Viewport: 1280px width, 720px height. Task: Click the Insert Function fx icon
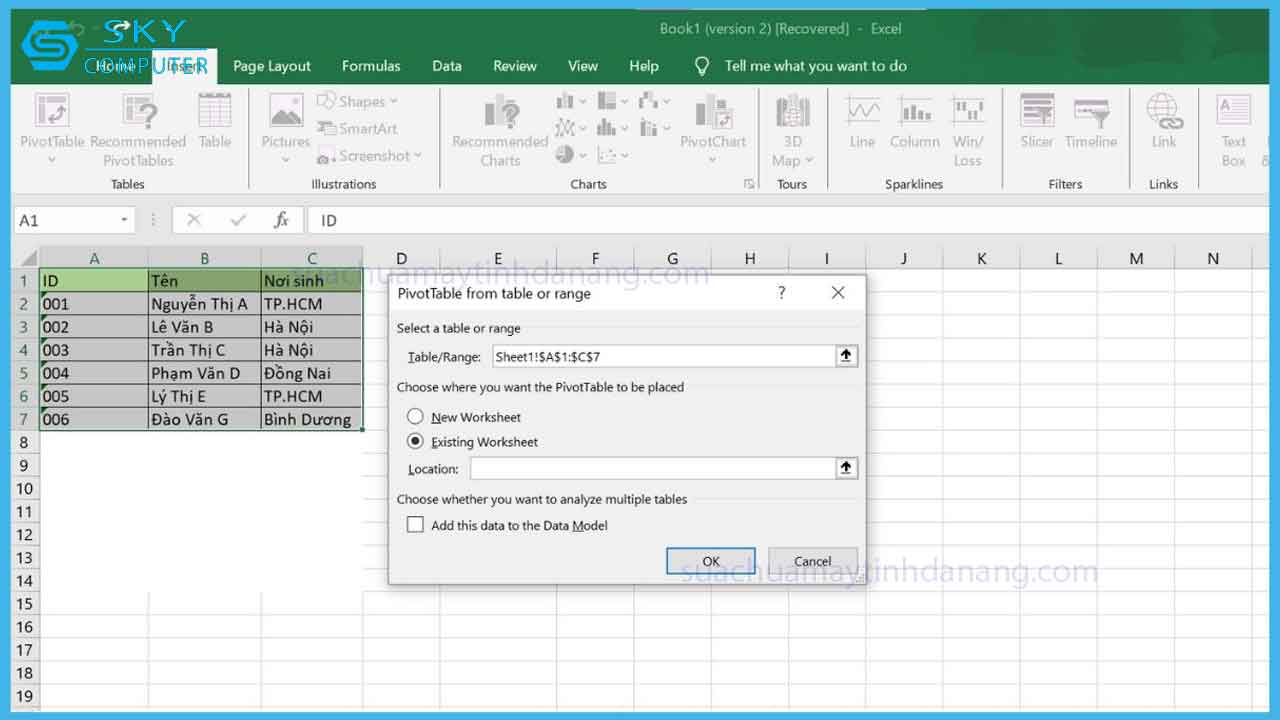282,220
